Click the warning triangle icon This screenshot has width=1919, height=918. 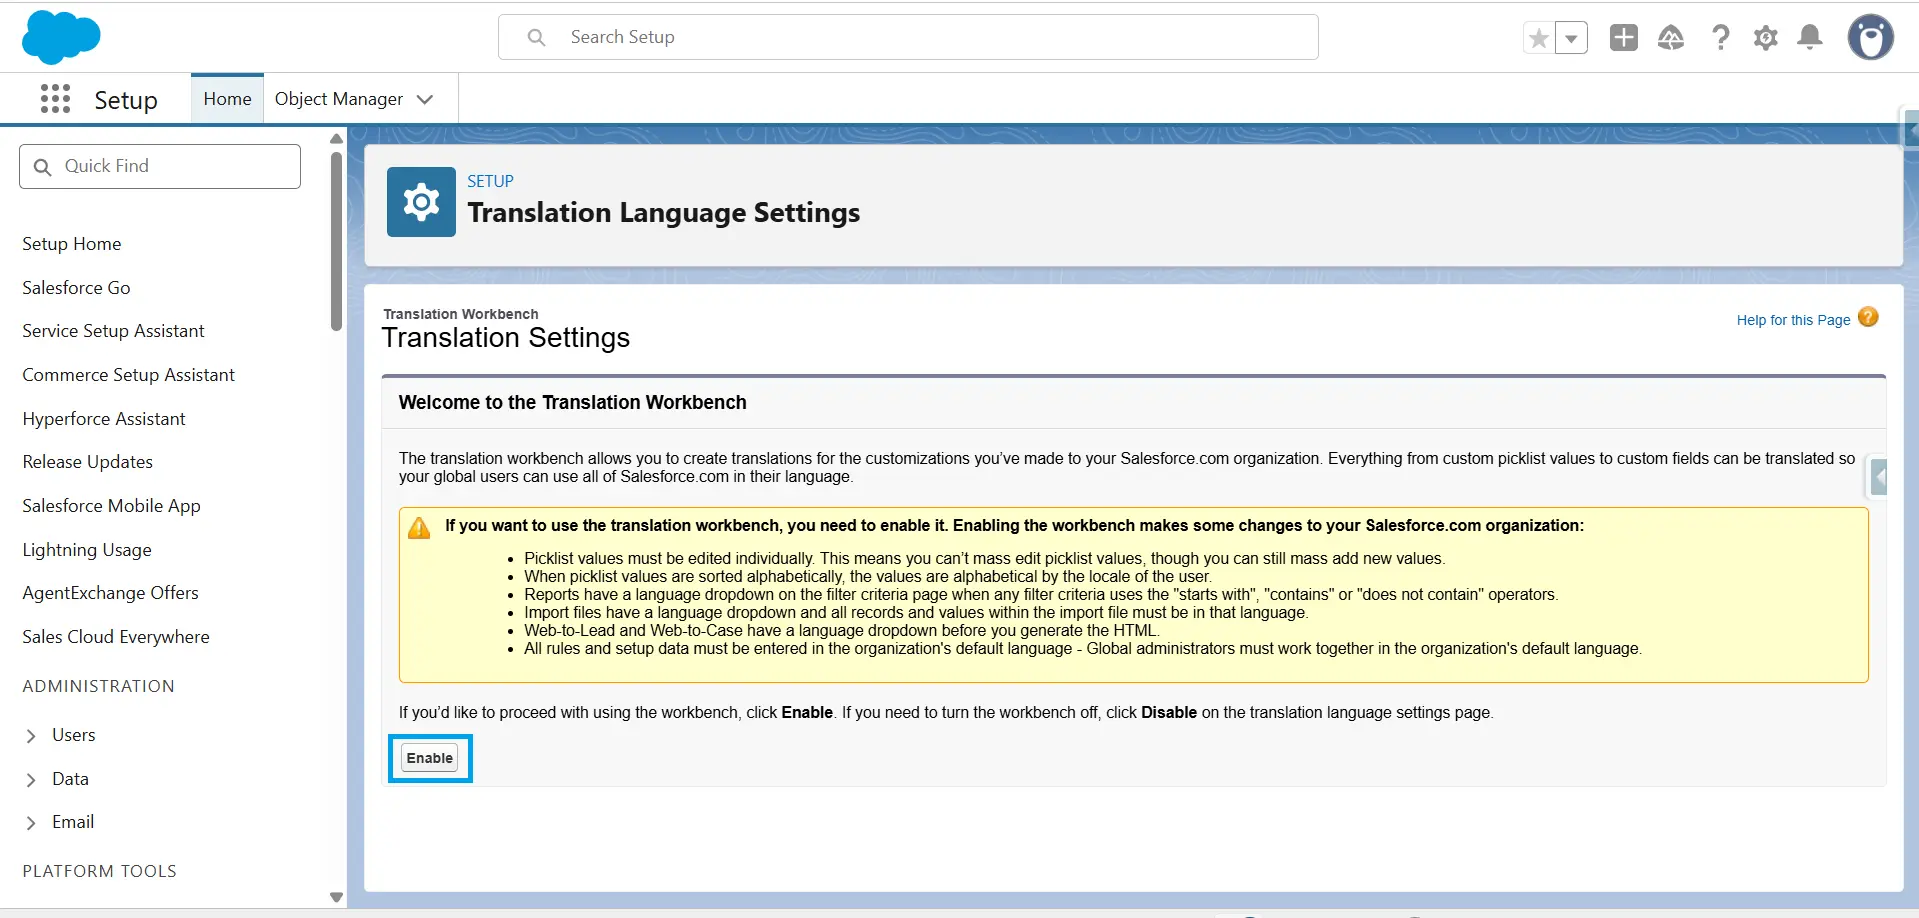tap(419, 528)
